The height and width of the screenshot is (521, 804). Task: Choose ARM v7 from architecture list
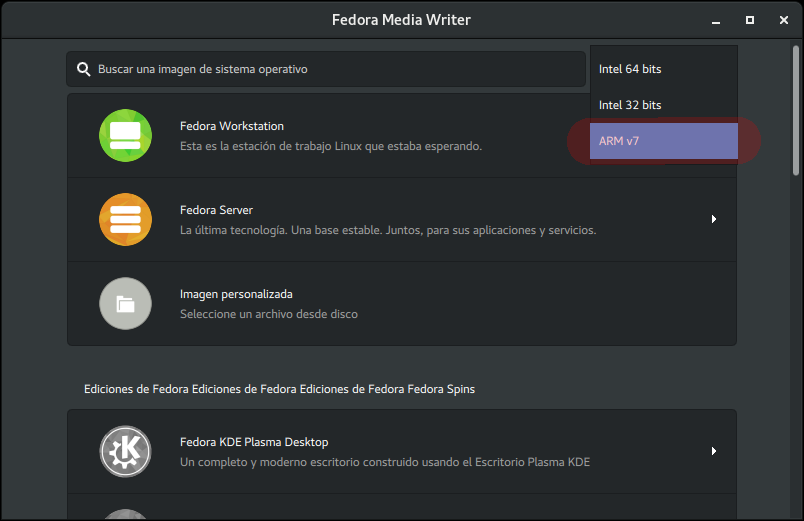pyautogui.click(x=664, y=141)
